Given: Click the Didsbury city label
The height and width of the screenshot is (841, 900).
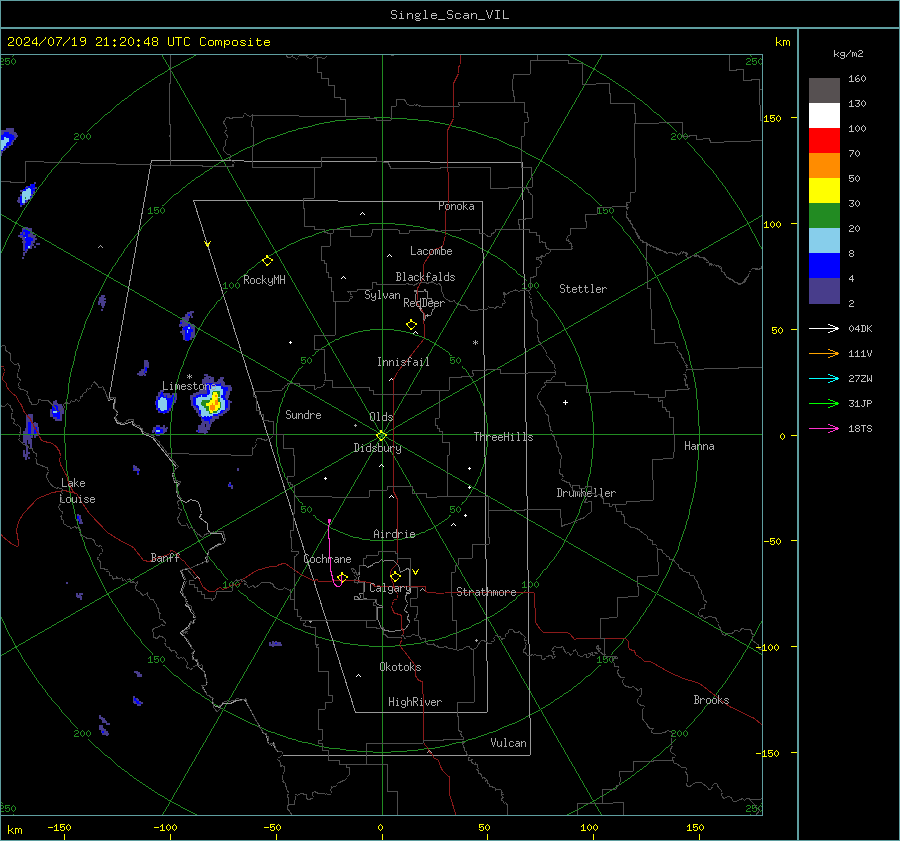Looking at the screenshot, I should pos(378,448).
